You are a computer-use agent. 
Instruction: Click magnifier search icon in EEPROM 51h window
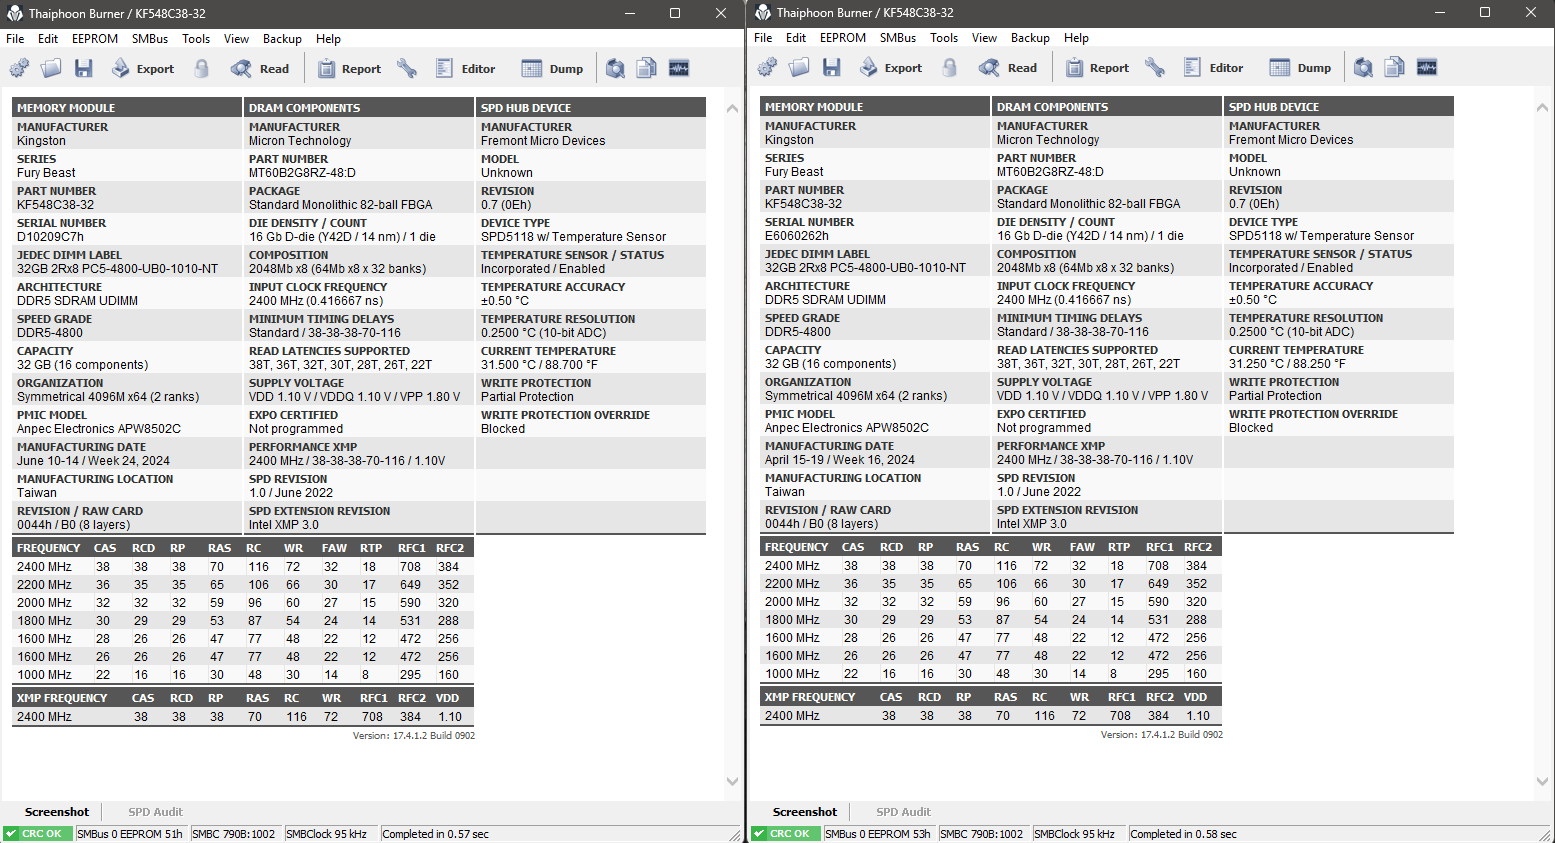(615, 68)
